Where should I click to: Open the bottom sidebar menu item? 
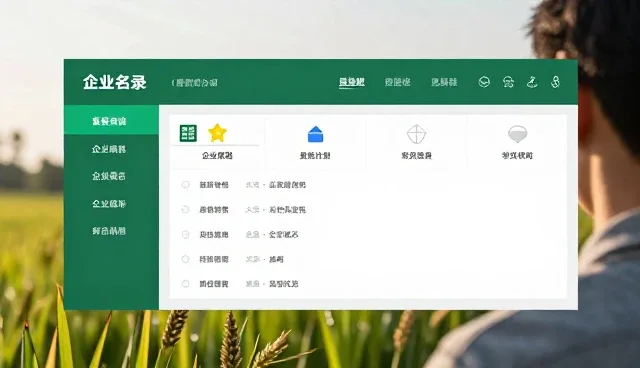click(109, 231)
